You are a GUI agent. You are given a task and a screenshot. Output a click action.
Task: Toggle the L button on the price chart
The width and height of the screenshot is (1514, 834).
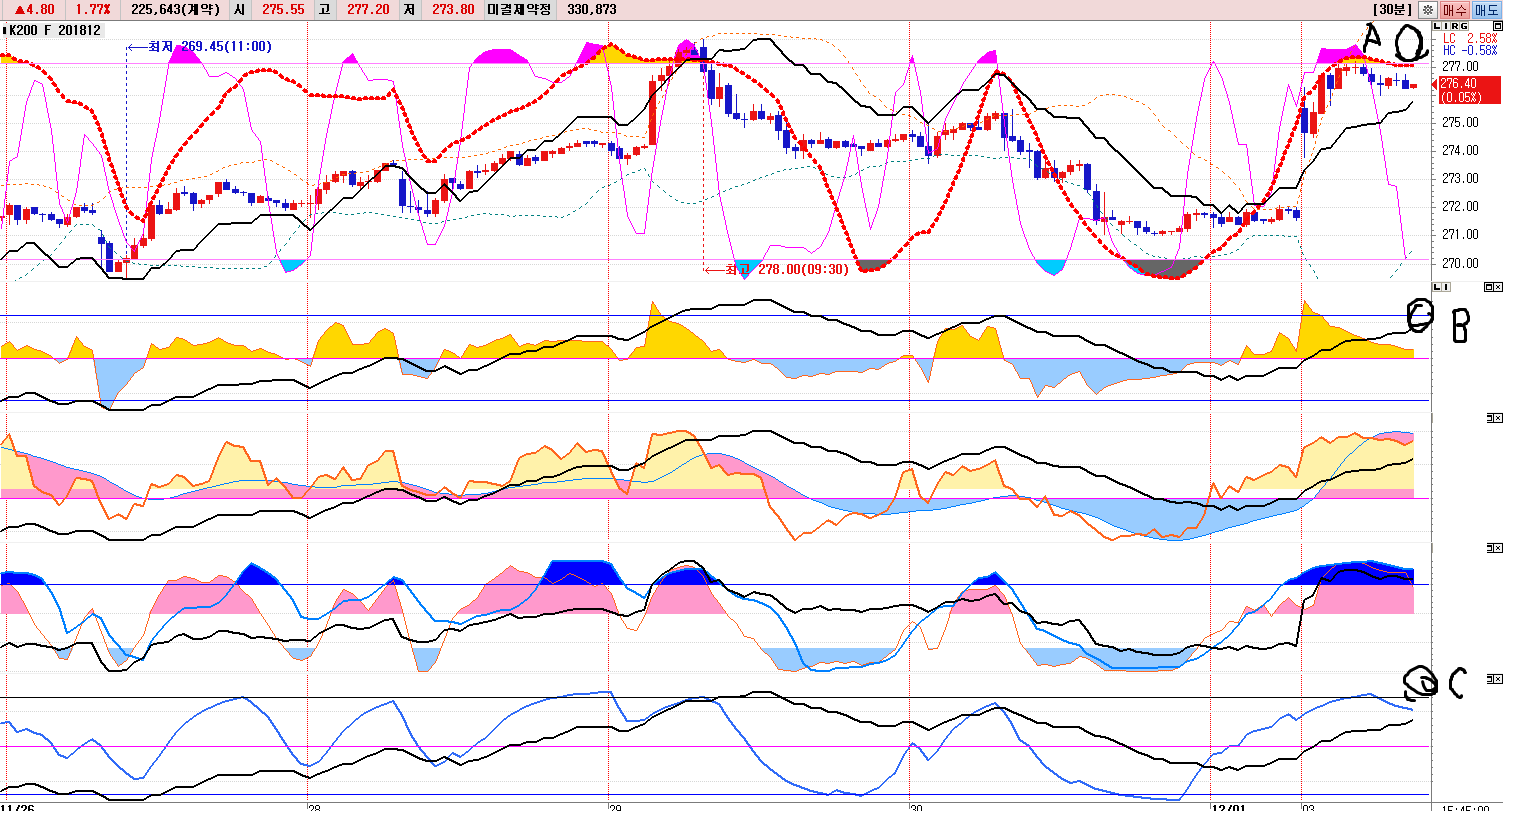coord(1437,25)
